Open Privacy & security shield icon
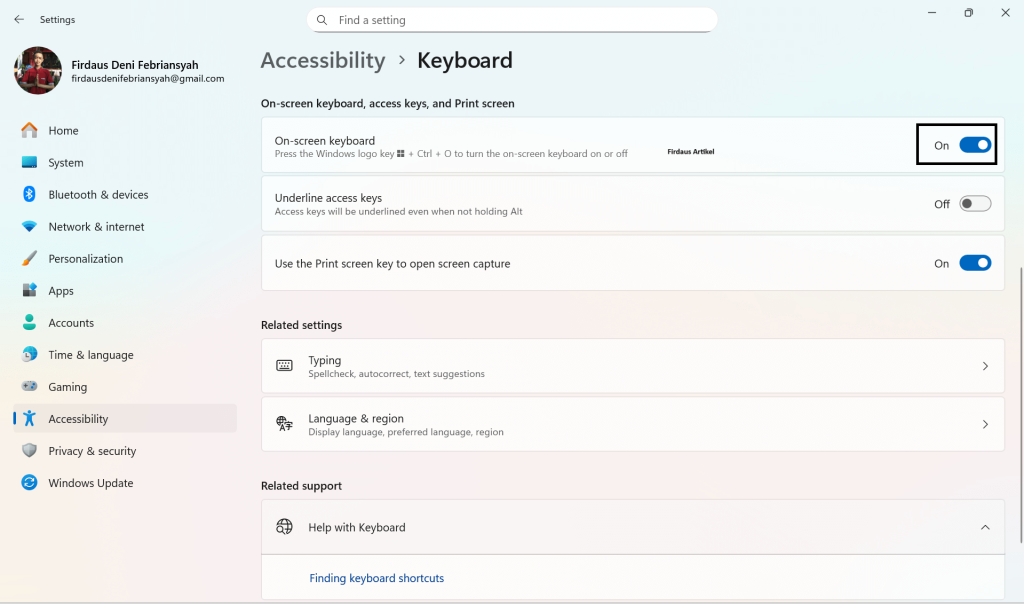 coord(29,451)
